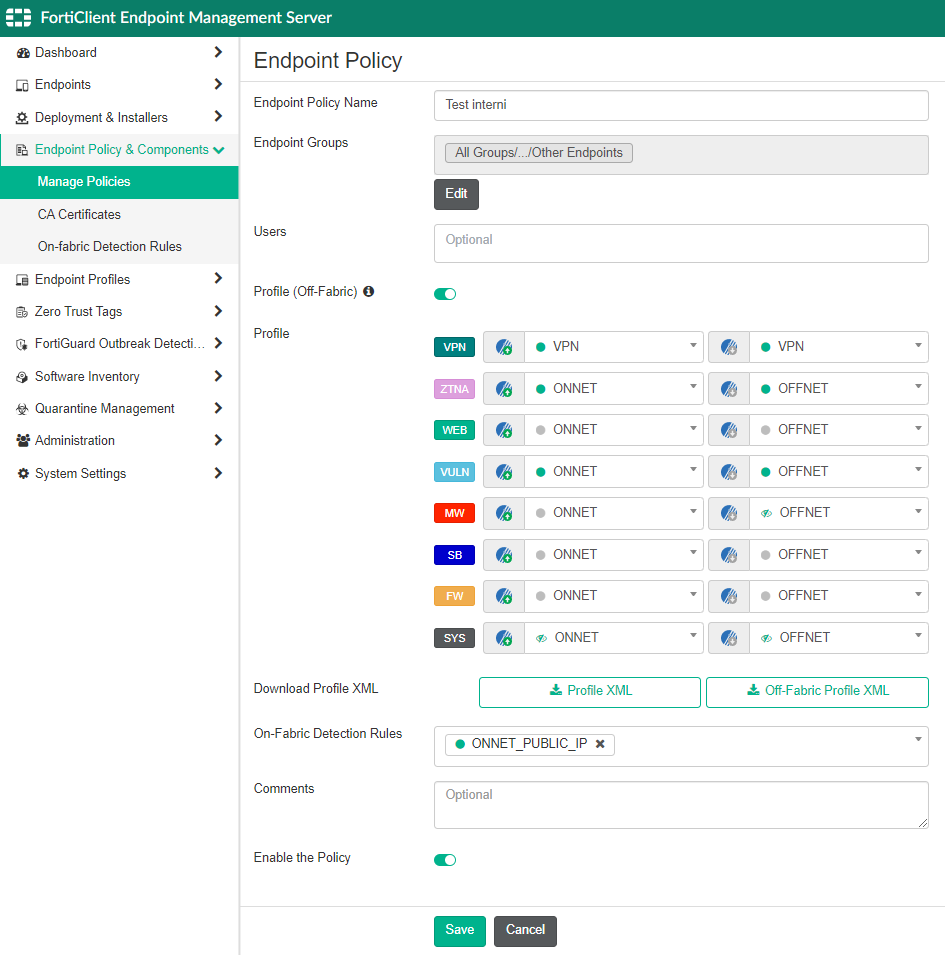Click the Users optional field
This screenshot has height=955, width=945.
coord(681,244)
